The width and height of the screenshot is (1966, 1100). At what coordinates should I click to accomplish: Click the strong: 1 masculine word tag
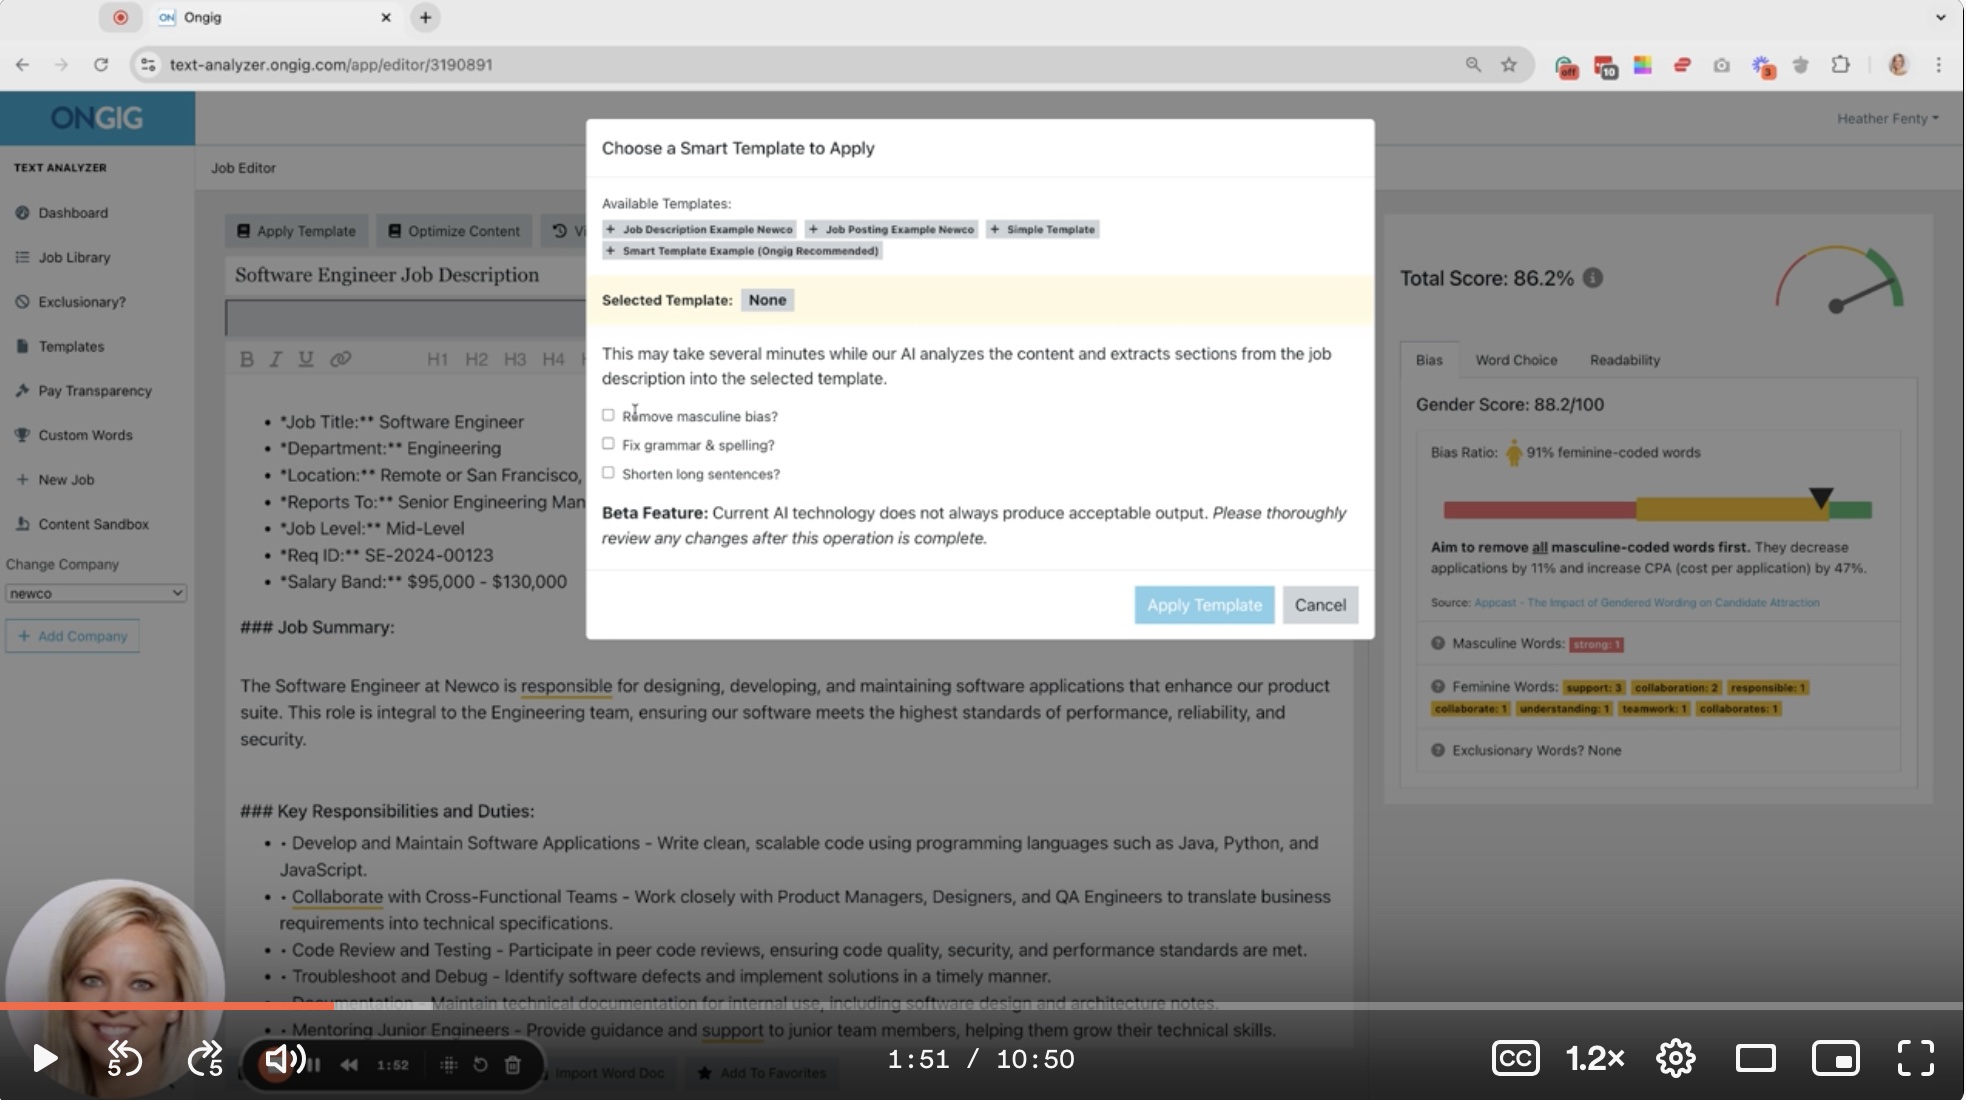(1596, 645)
